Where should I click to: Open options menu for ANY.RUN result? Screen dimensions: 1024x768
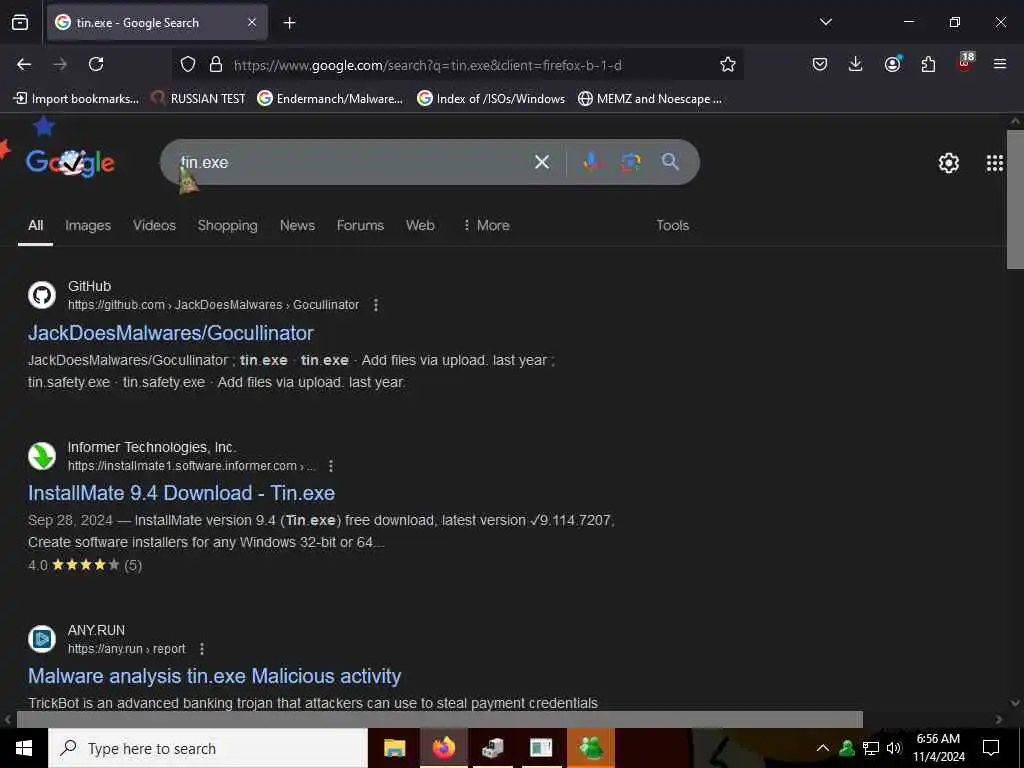coord(202,648)
